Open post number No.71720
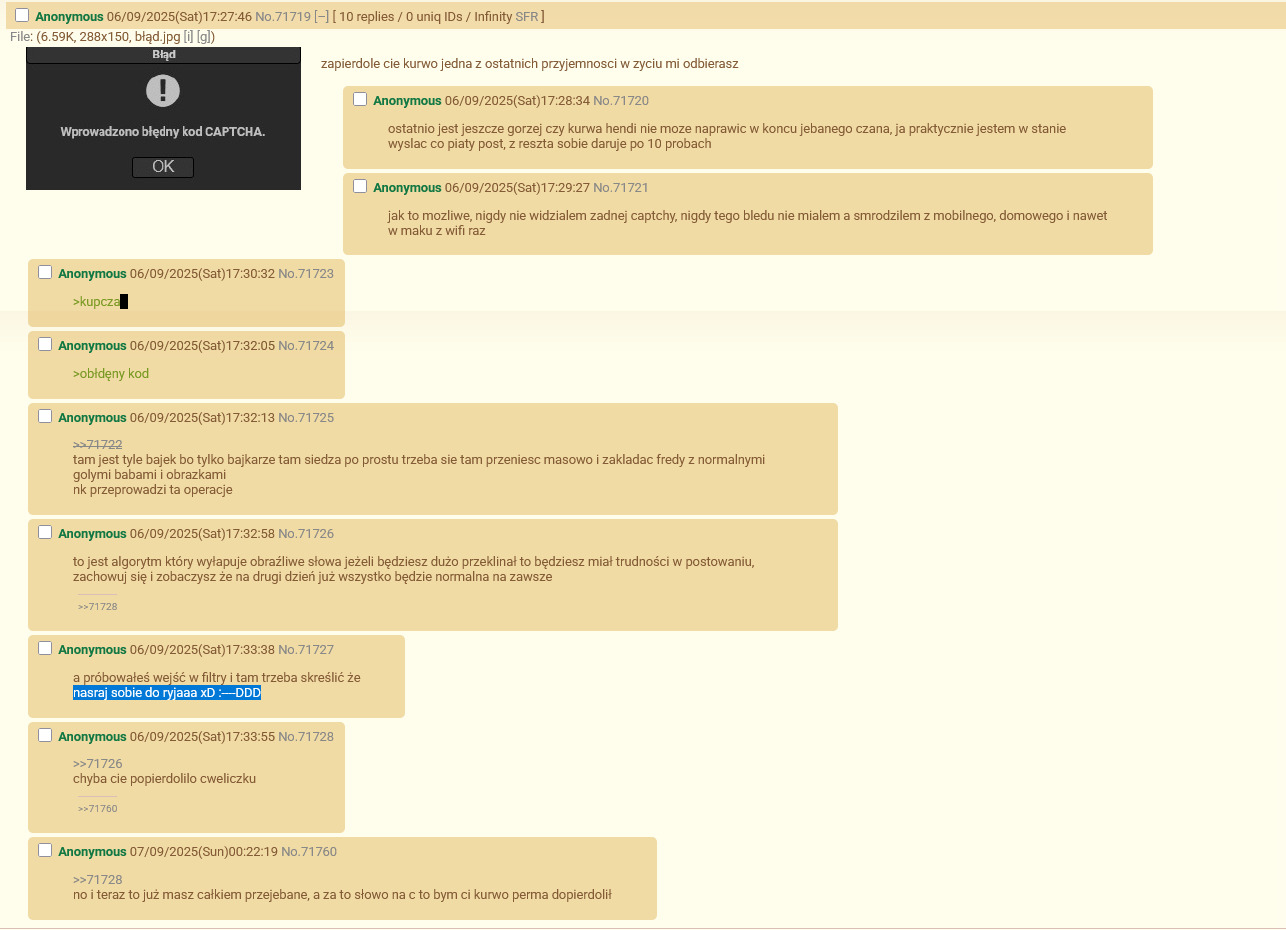Viewport: 1286px width, 930px height. tap(621, 101)
